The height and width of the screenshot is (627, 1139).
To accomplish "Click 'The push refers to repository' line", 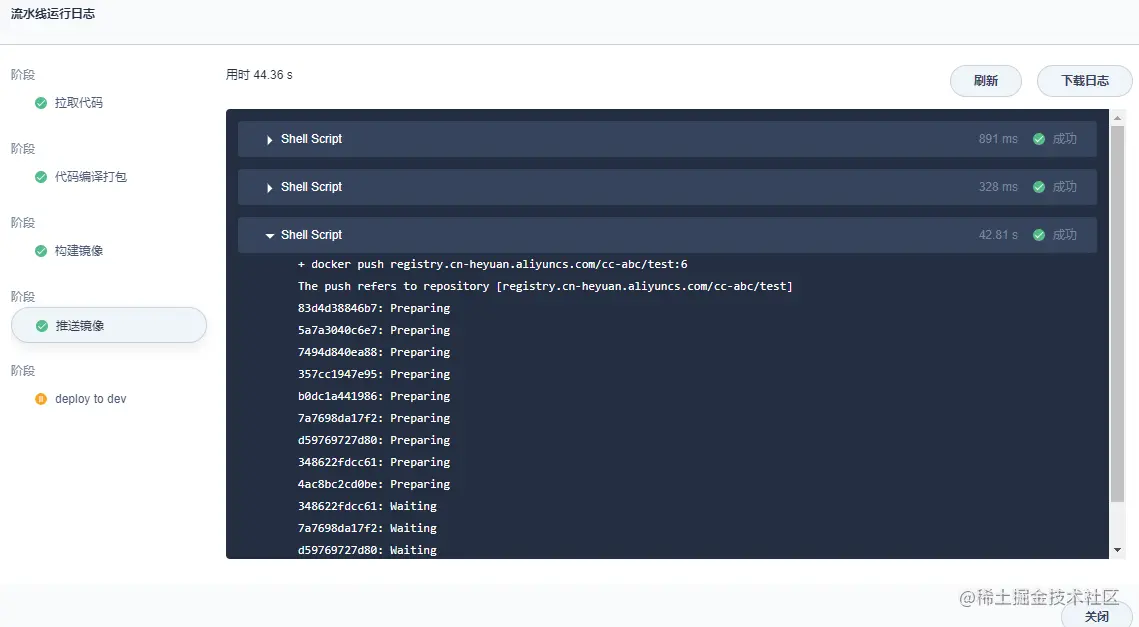I will [545, 286].
